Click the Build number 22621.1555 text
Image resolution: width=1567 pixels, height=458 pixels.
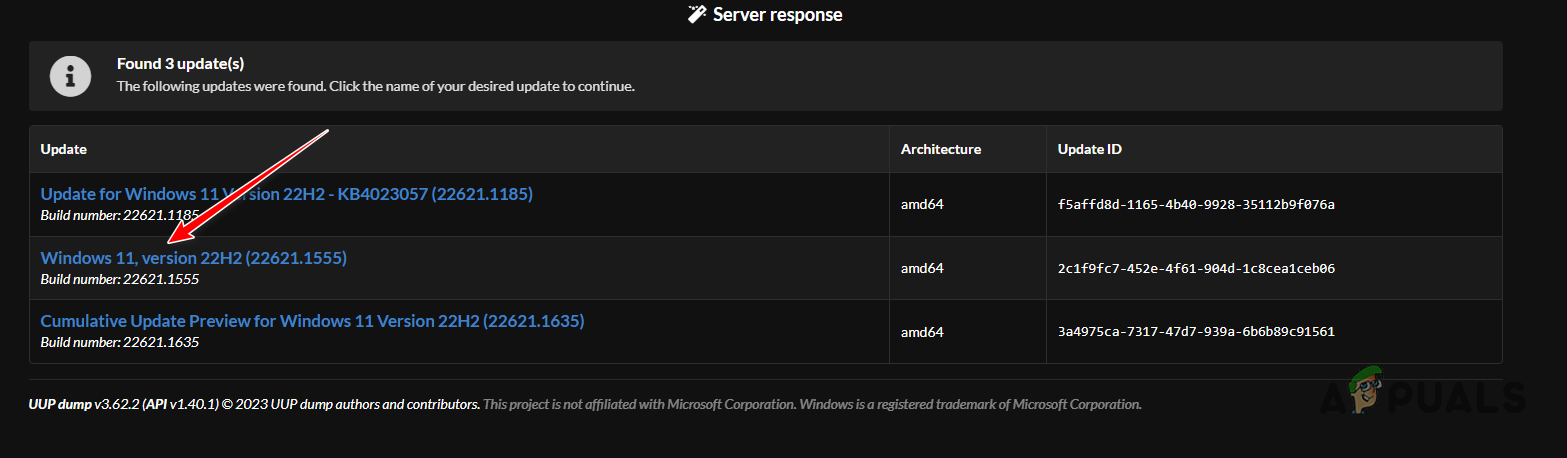pos(120,279)
